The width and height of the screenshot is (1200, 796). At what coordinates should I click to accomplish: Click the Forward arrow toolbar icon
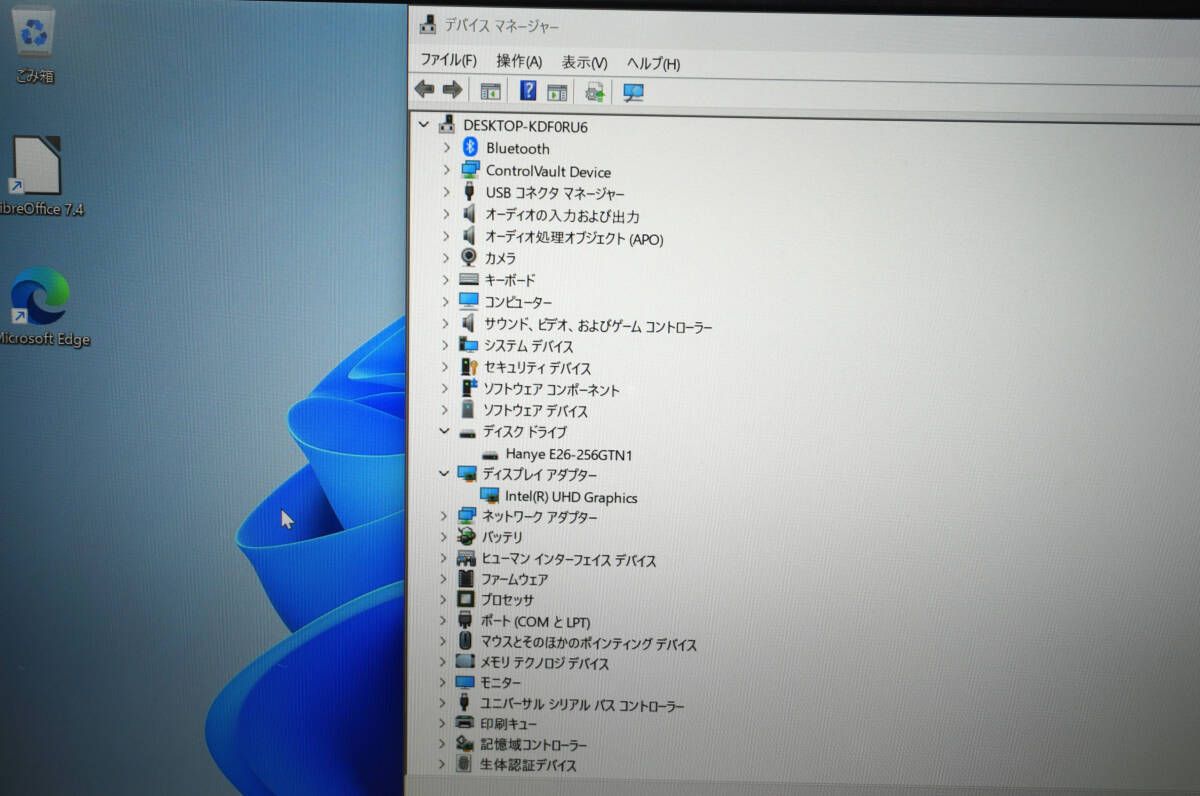coord(452,90)
